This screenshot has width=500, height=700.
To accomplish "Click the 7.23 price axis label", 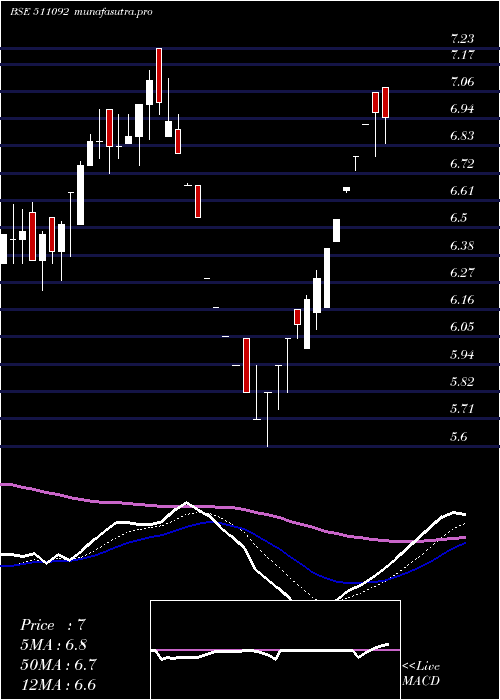I will point(462,38).
